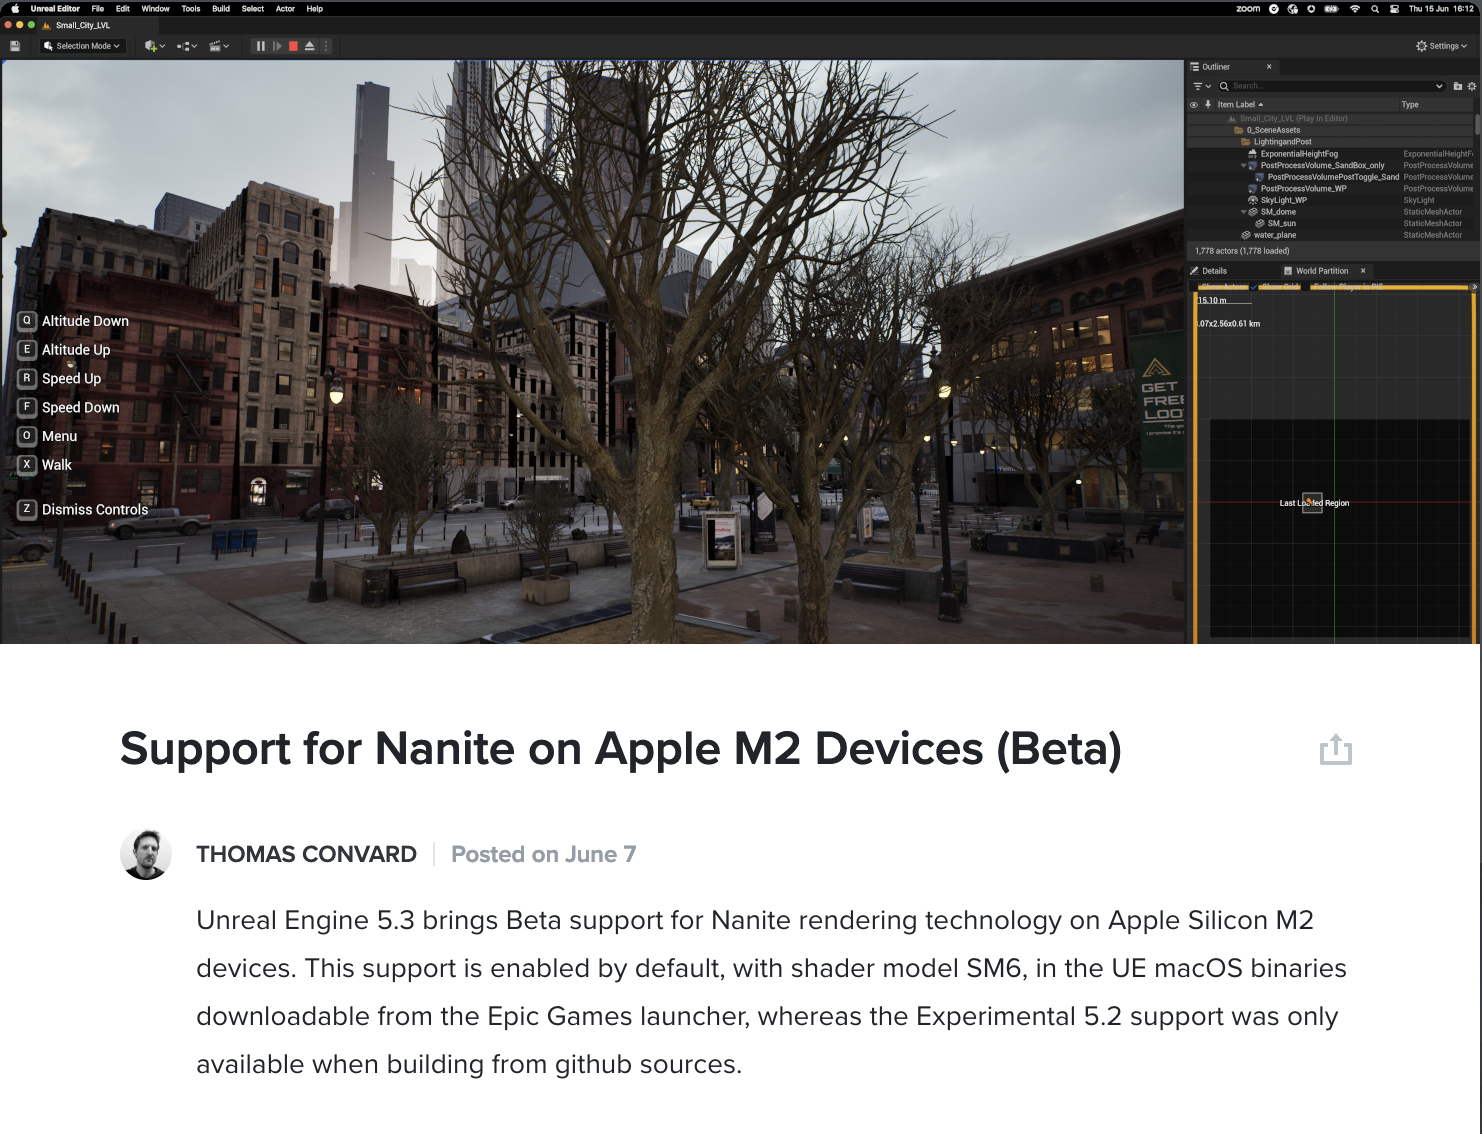Click the save level floppy icon

pyautogui.click(x=14, y=46)
